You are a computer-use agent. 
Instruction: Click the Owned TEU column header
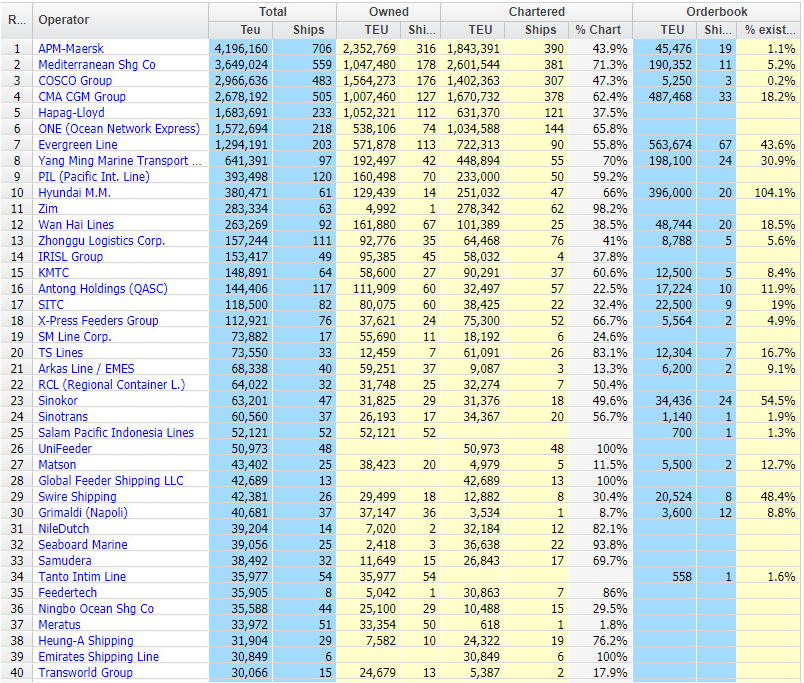[376, 30]
